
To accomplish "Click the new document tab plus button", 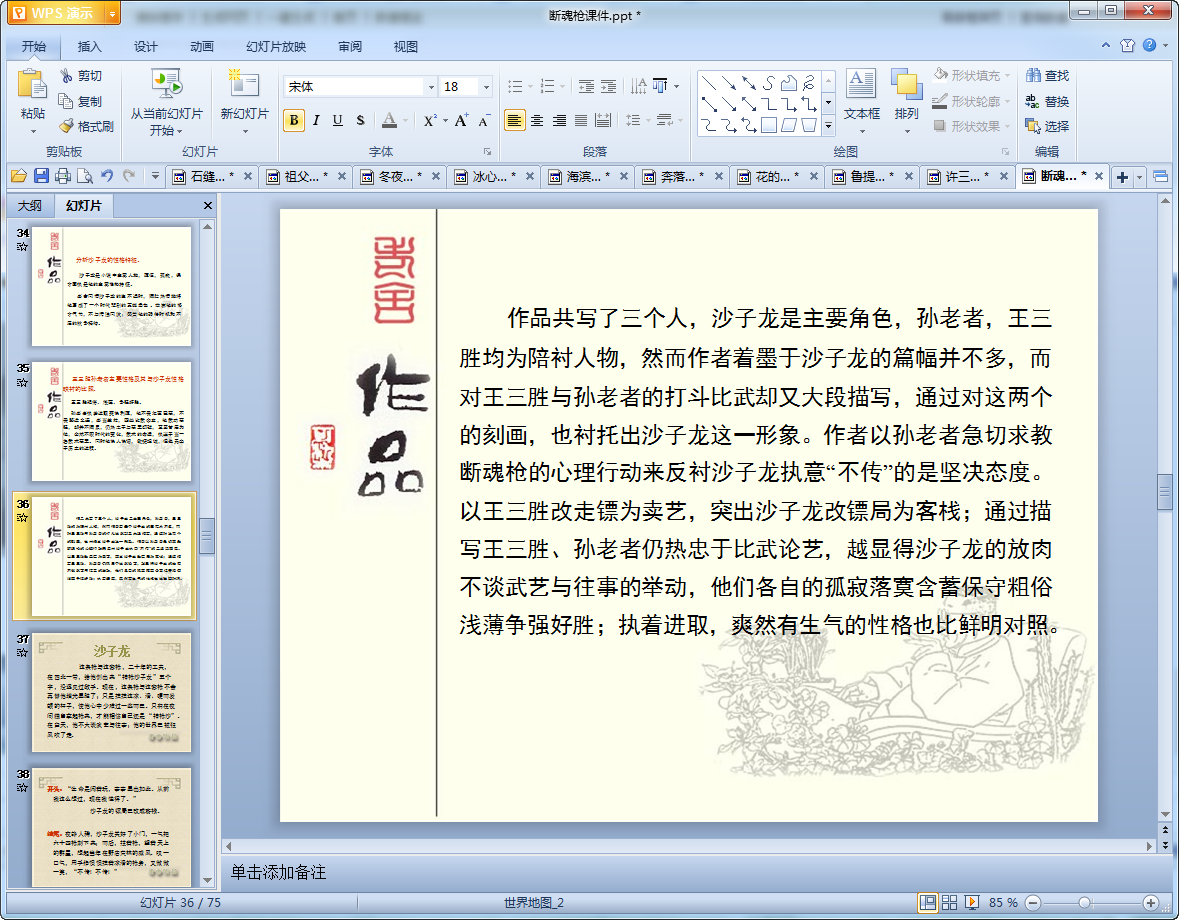I will pos(1123,177).
